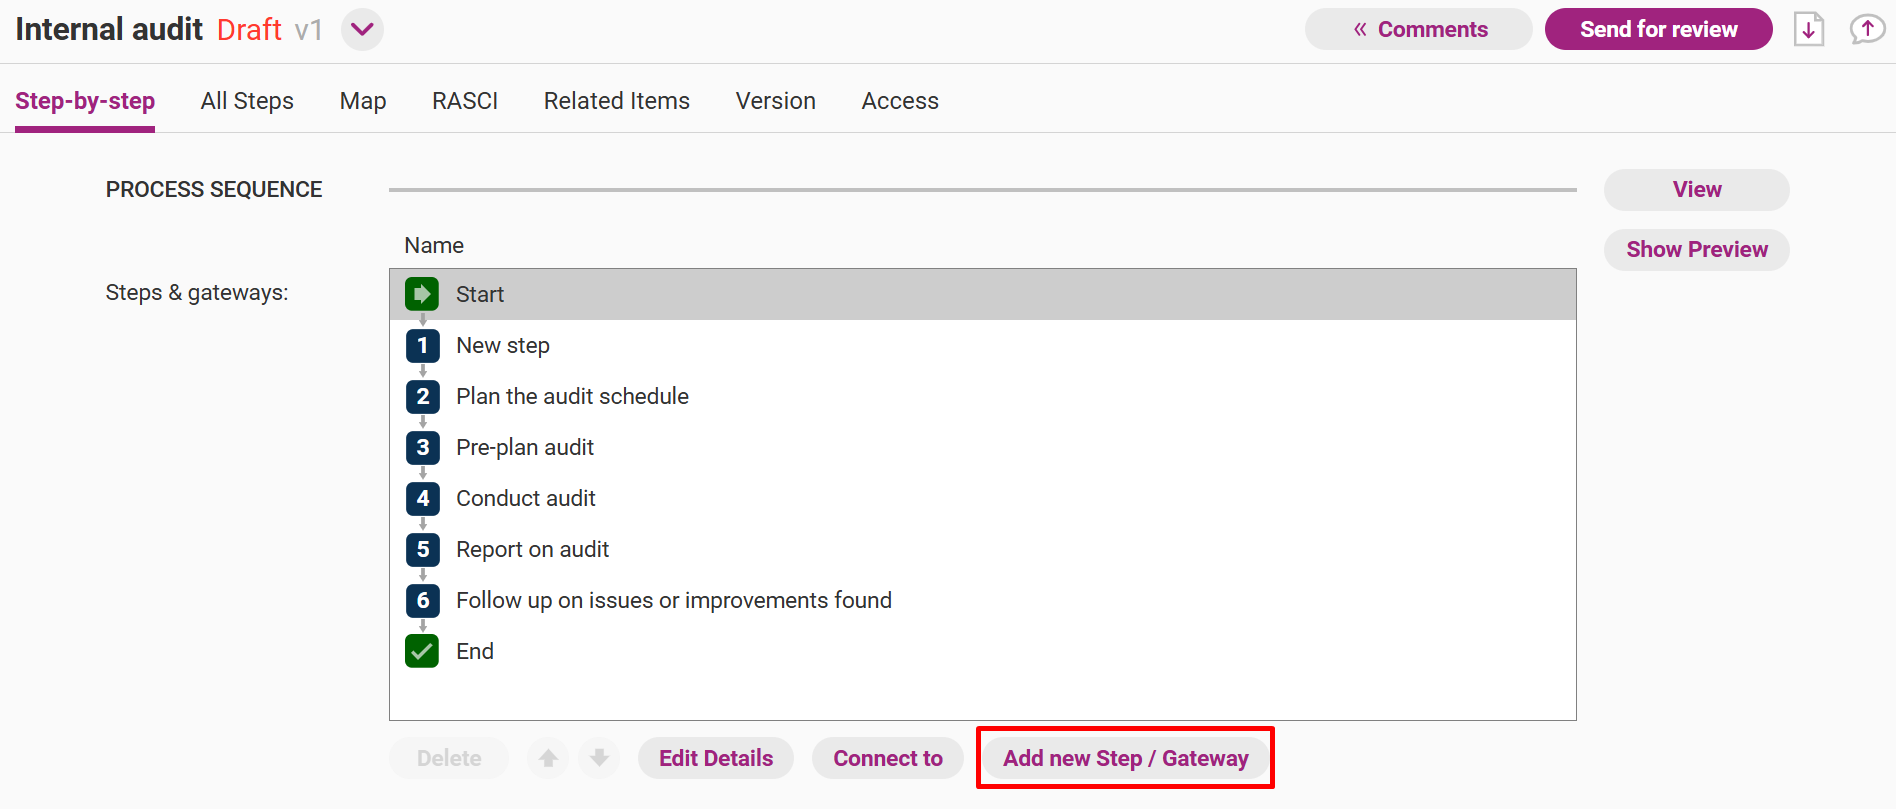Click the step 3 number icon
The height and width of the screenshot is (809, 1896).
tap(422, 447)
